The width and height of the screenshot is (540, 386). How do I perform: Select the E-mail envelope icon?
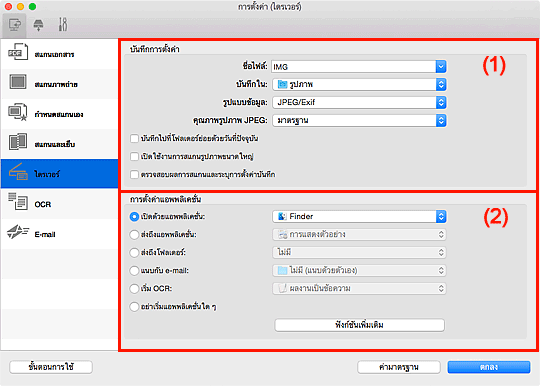(18, 231)
